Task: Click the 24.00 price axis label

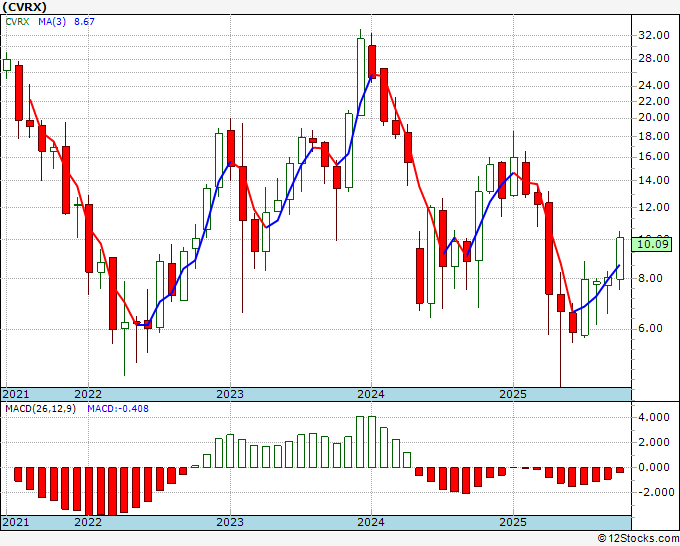Action: (654, 85)
